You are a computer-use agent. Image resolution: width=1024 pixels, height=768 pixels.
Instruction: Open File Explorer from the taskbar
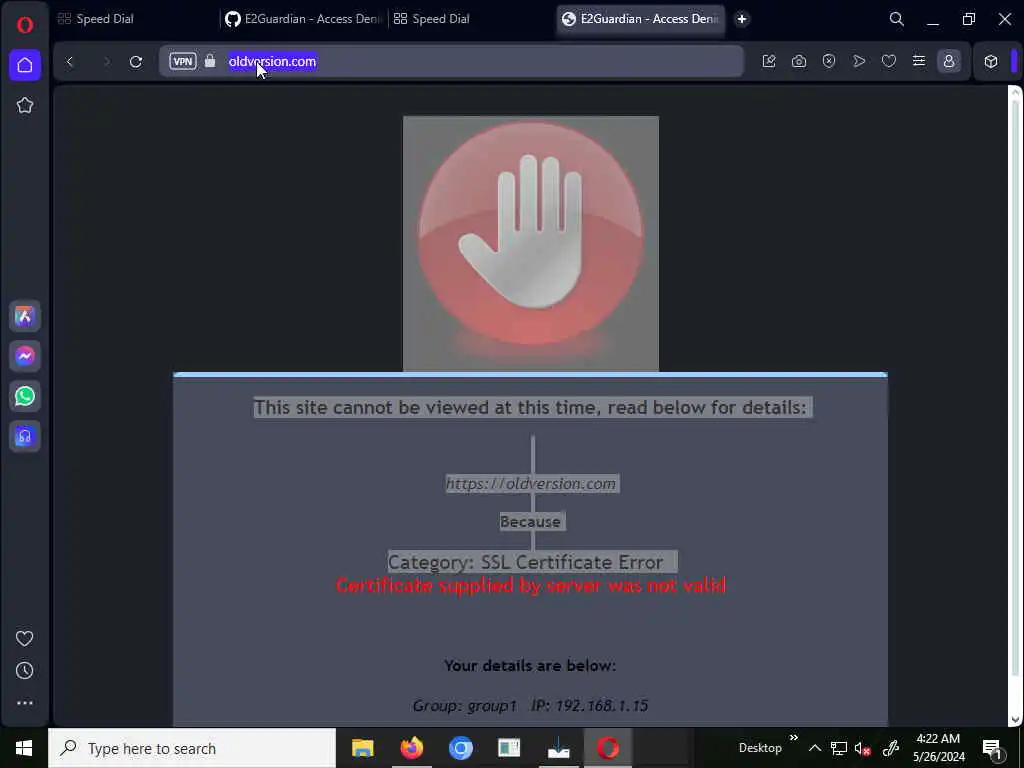362,748
